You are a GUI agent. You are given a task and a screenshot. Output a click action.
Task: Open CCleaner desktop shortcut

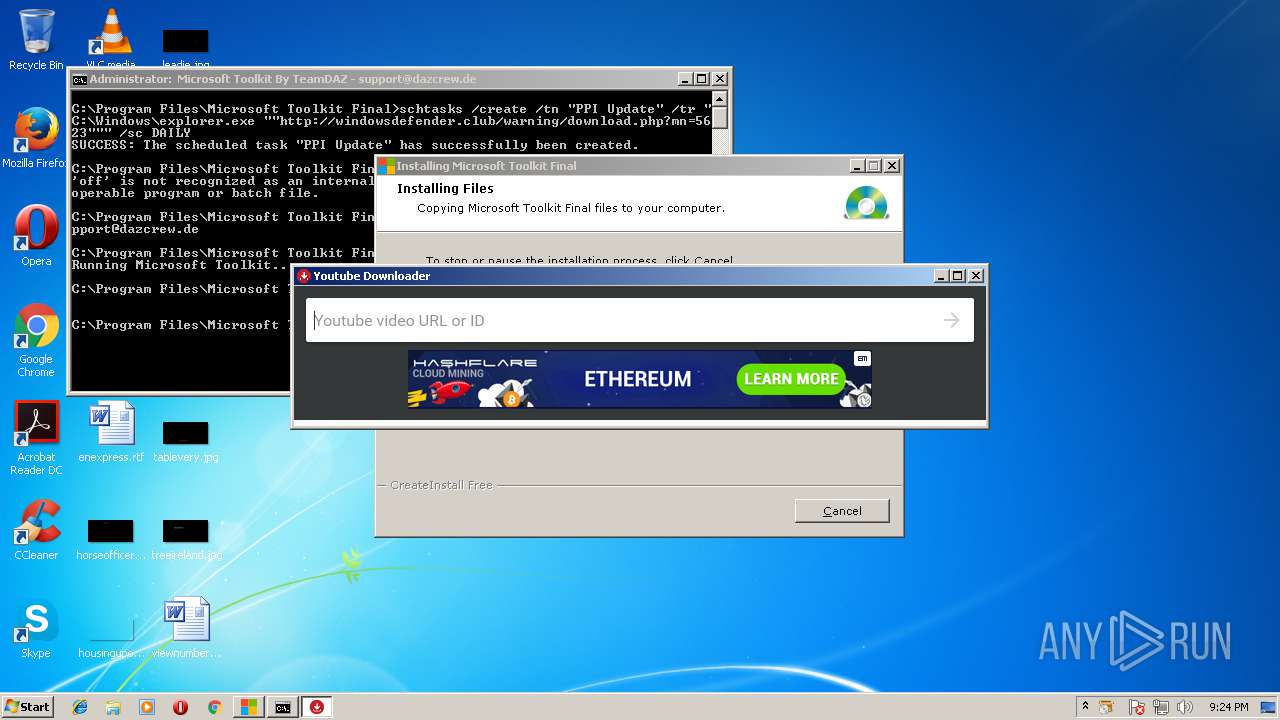[x=36, y=530]
